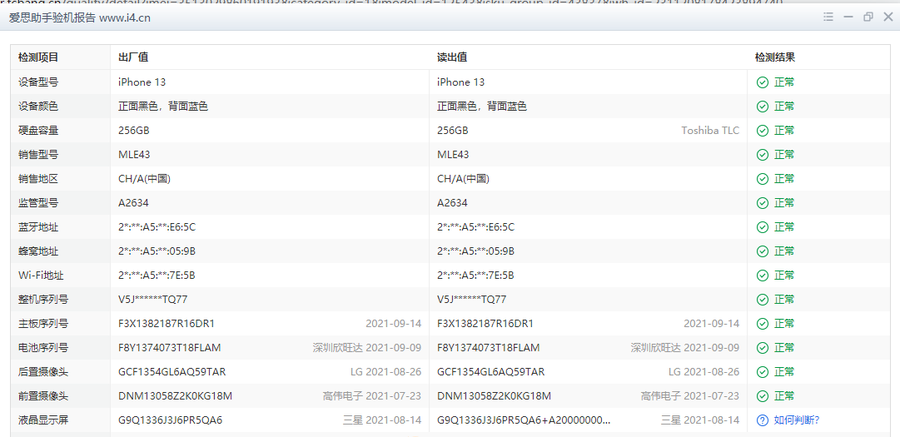This screenshot has height=437, width=900.
Task: Minimize the 爱思助手验机报告 window
Action: tap(848, 17)
